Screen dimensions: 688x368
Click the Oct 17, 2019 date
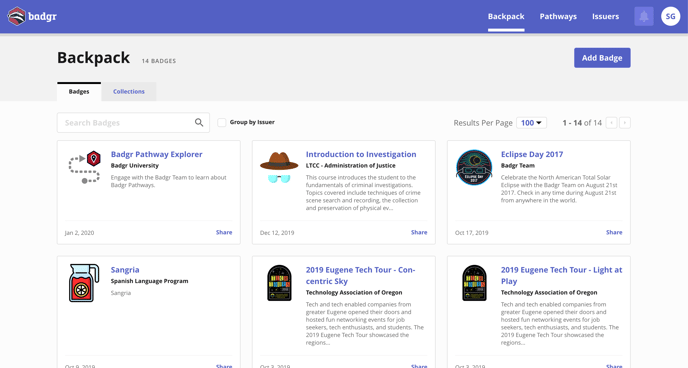[x=472, y=233]
